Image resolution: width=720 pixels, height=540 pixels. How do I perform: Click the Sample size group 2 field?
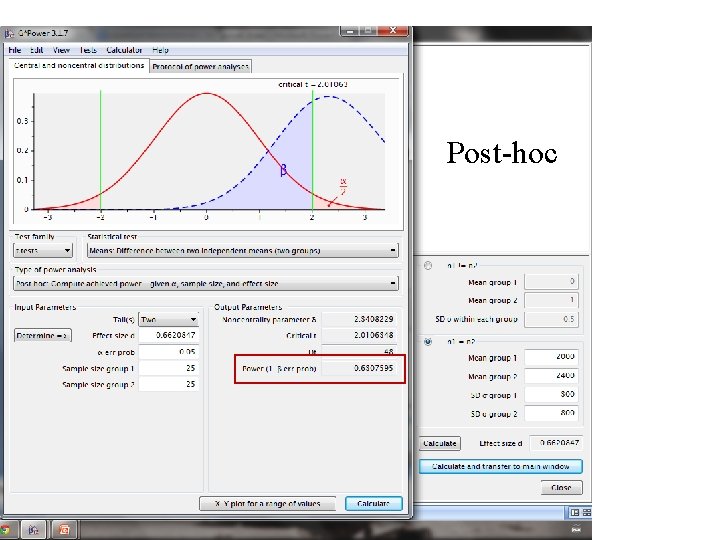pyautogui.click(x=169, y=384)
